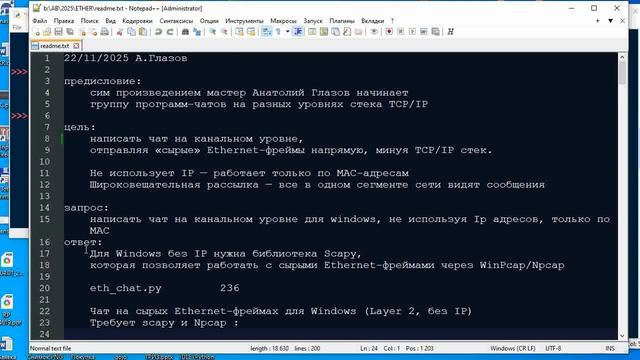
Task: Close all documents from toolbar
Action: [93, 32]
